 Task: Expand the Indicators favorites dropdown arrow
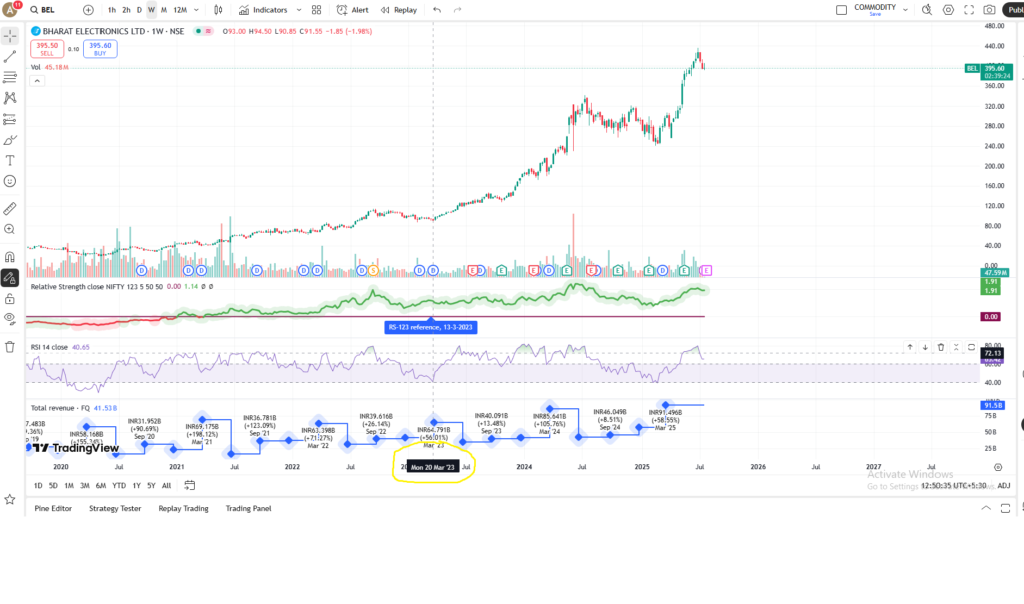[299, 10]
